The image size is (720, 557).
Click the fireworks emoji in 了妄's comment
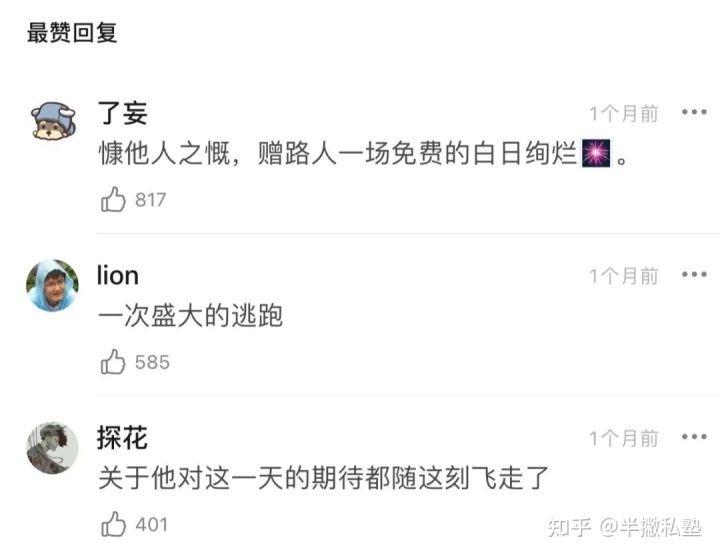click(596, 156)
